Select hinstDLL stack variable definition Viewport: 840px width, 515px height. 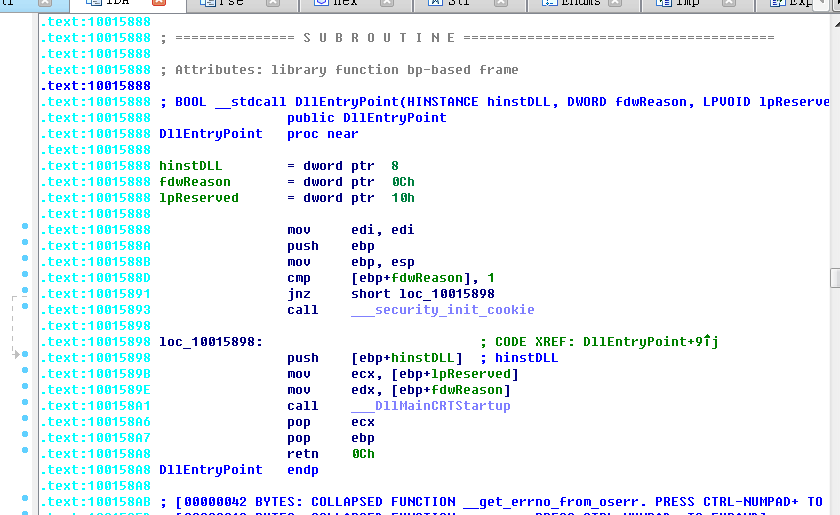point(190,166)
